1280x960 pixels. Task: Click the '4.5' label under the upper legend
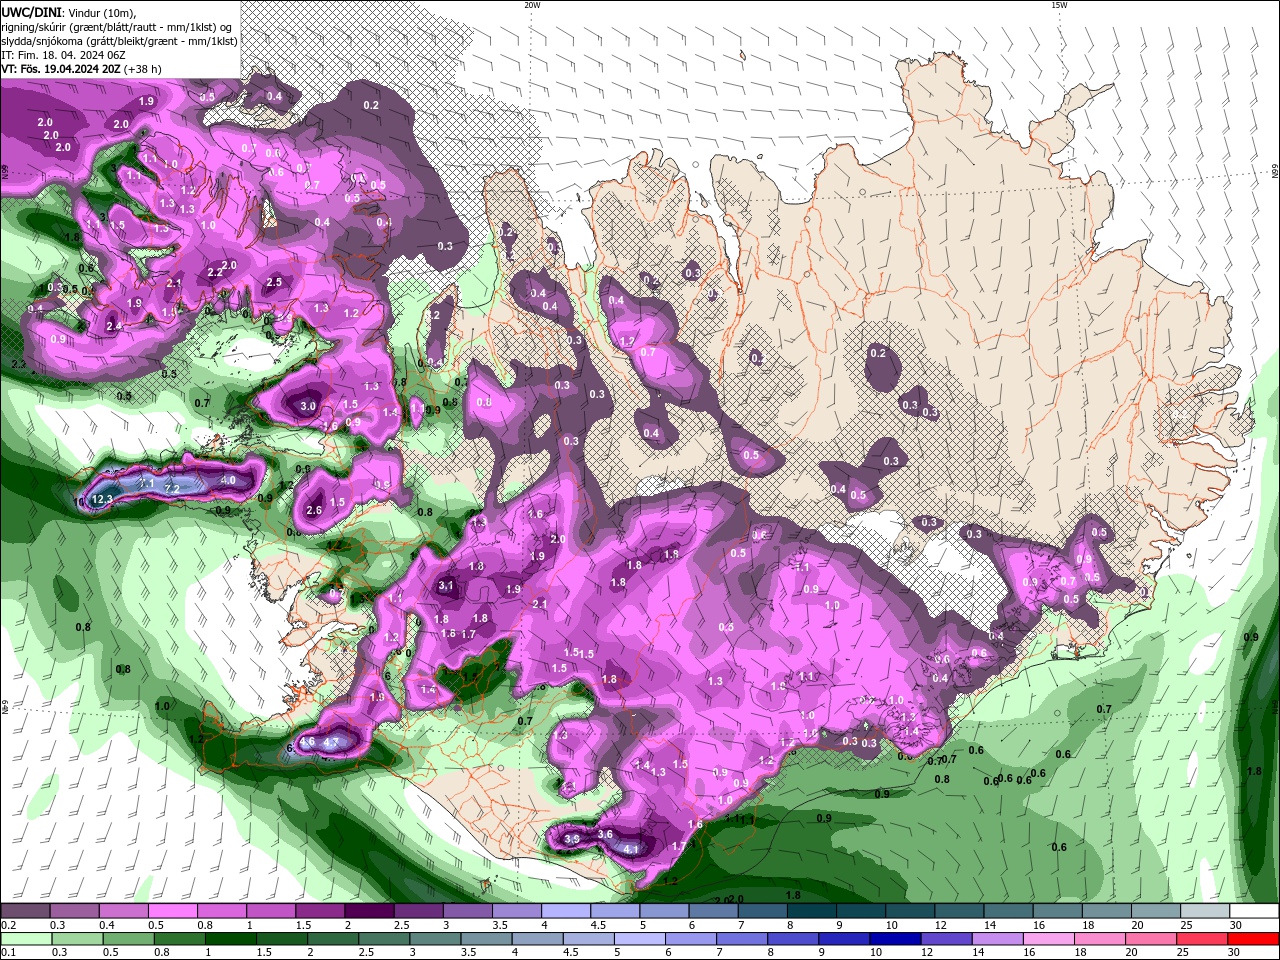coord(598,925)
